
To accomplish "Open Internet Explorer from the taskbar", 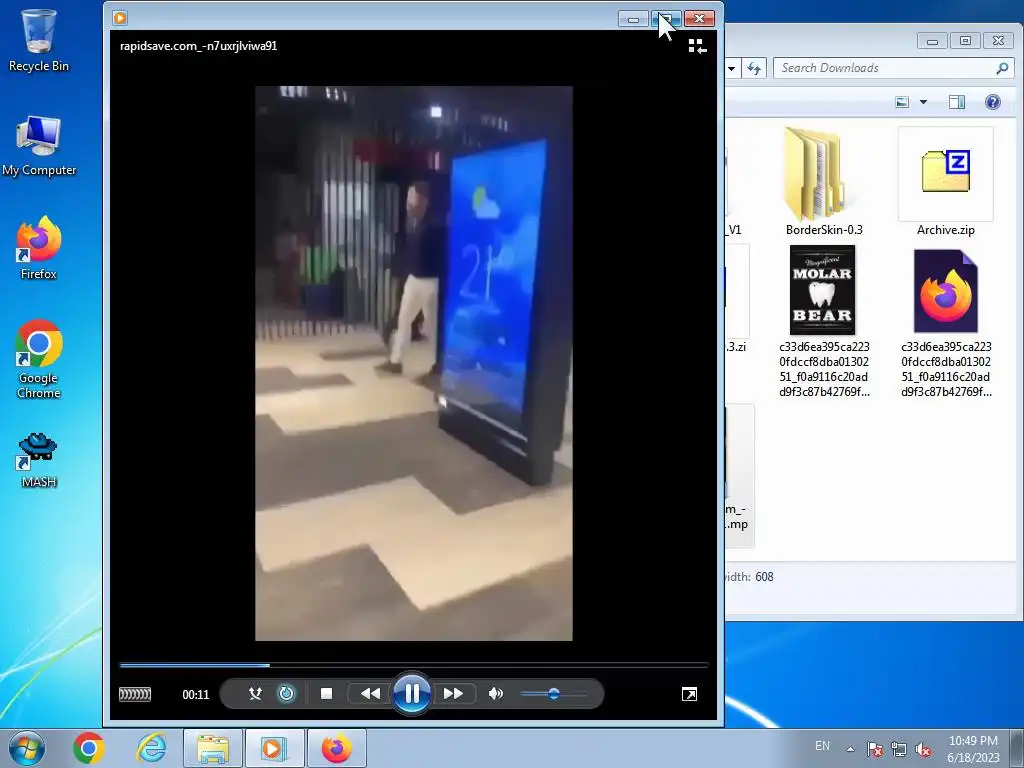I will point(152,748).
